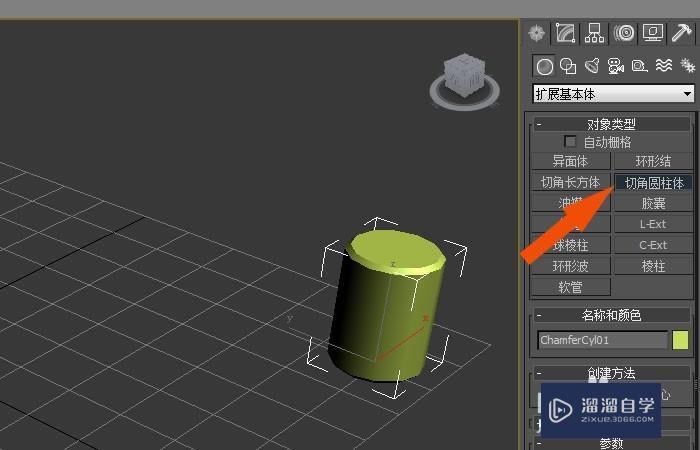Click the ChamferCyl01 name field
The image size is (700, 450).
coord(602,340)
